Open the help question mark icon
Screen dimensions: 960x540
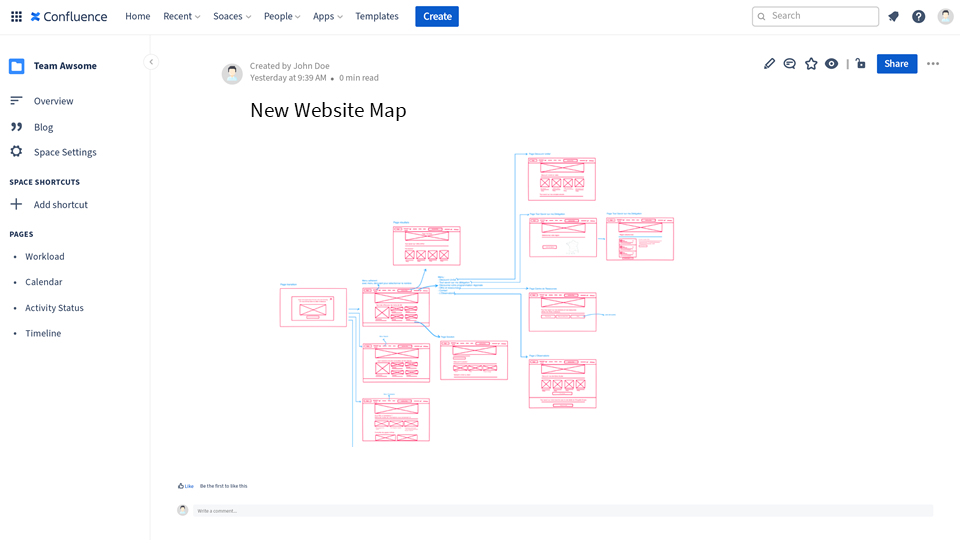918,17
